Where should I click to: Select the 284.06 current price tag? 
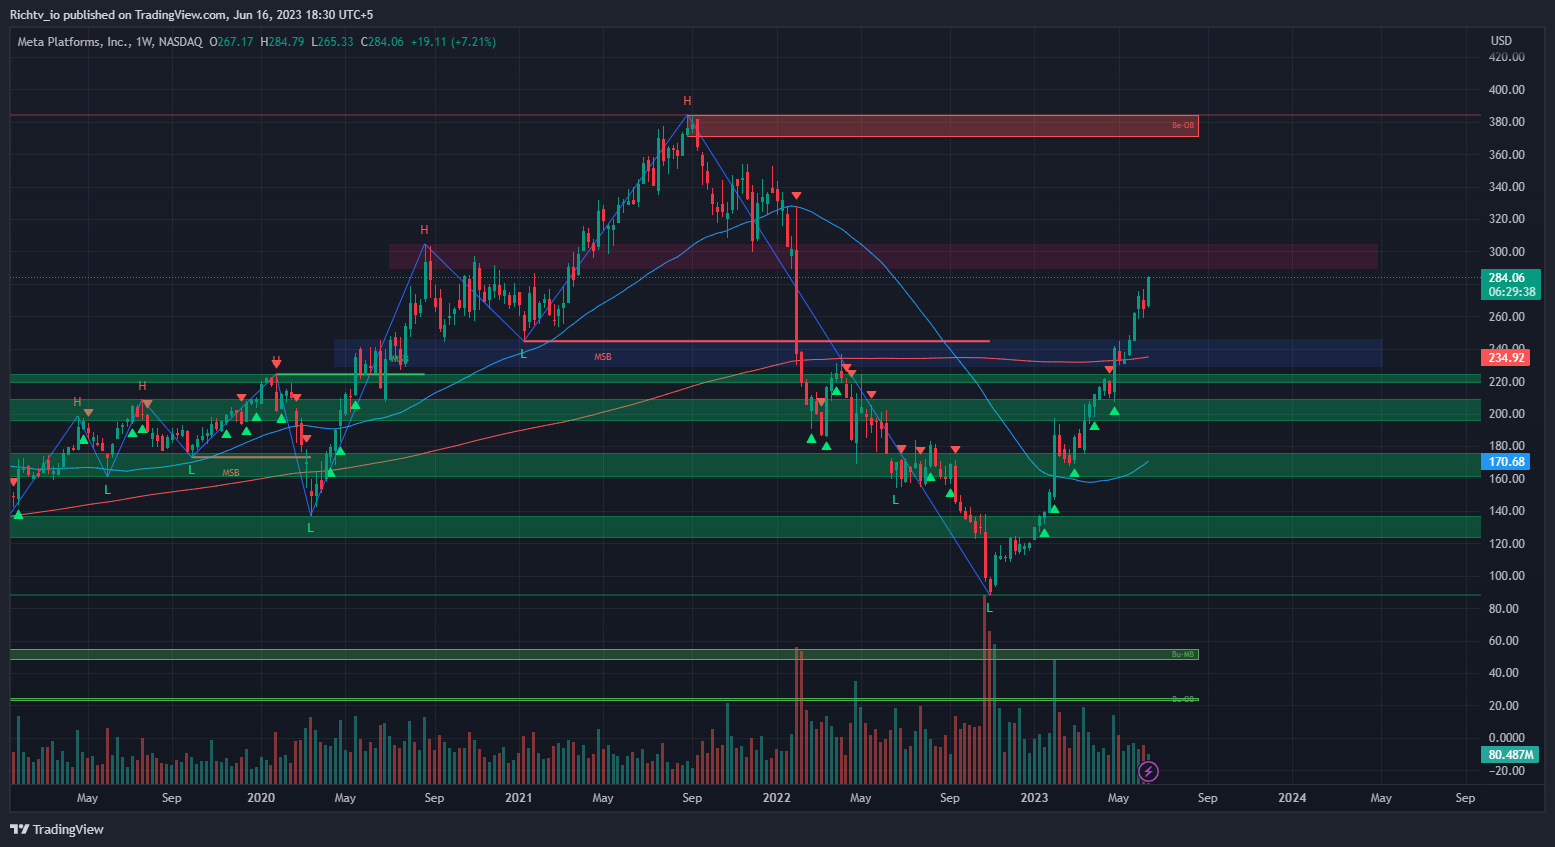coord(1508,278)
